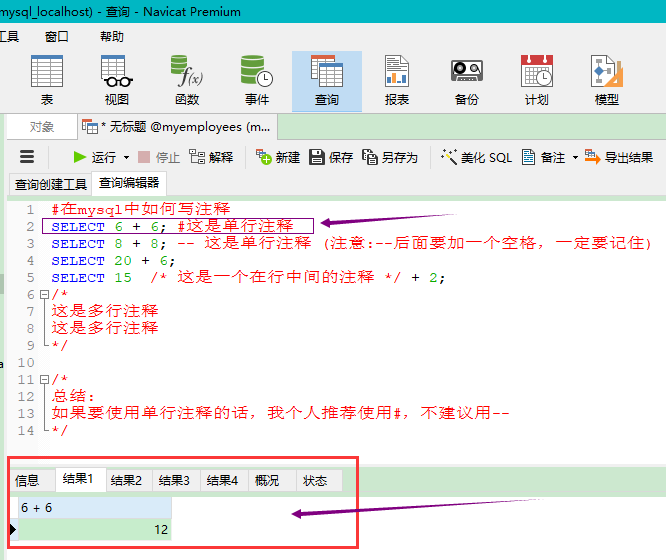Click line 4 'SELECT 20 + 6;'
This screenshot has height=560, width=666.
coord(113,260)
